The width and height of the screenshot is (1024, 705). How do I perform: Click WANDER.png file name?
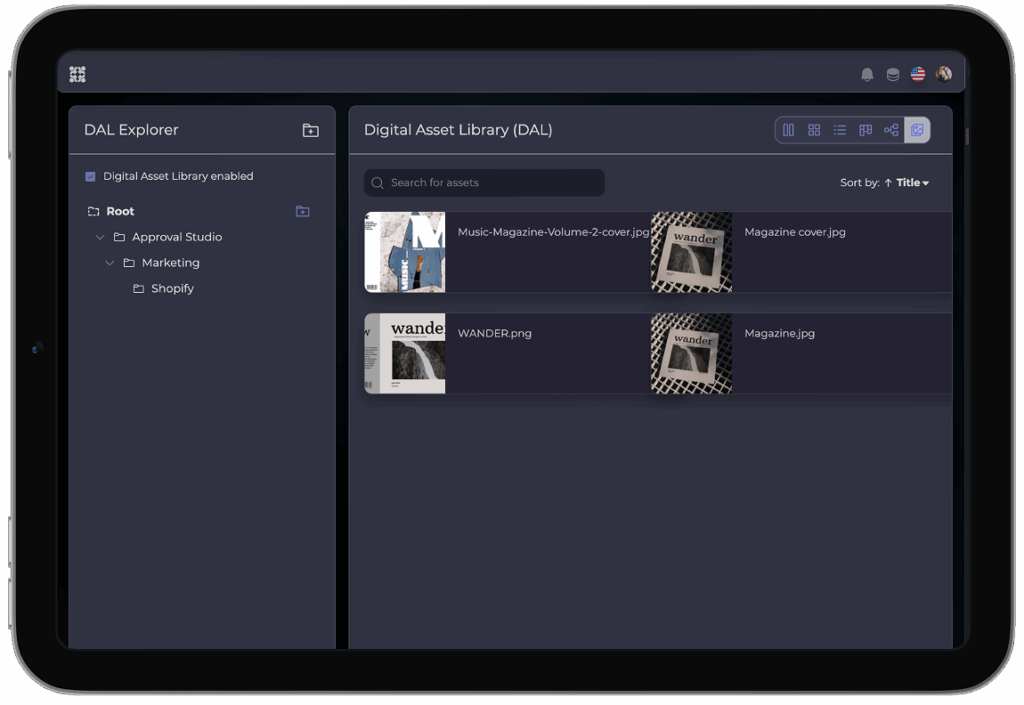coord(494,334)
